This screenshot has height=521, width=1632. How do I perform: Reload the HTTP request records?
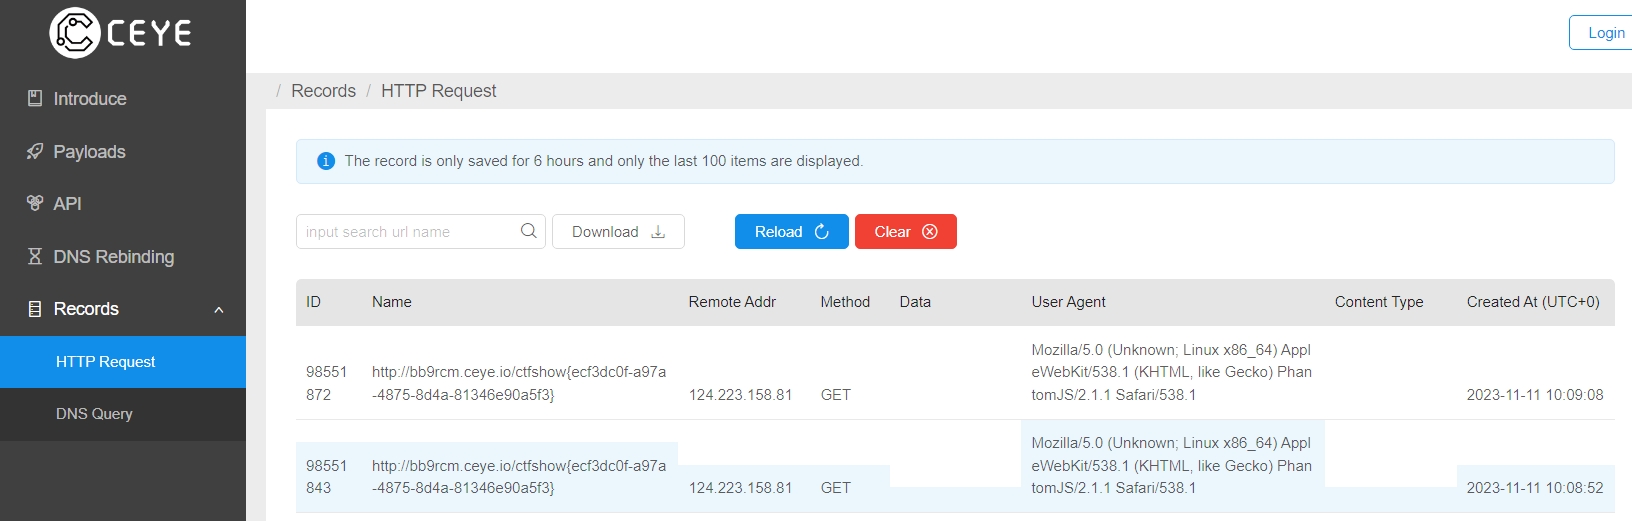tap(792, 231)
